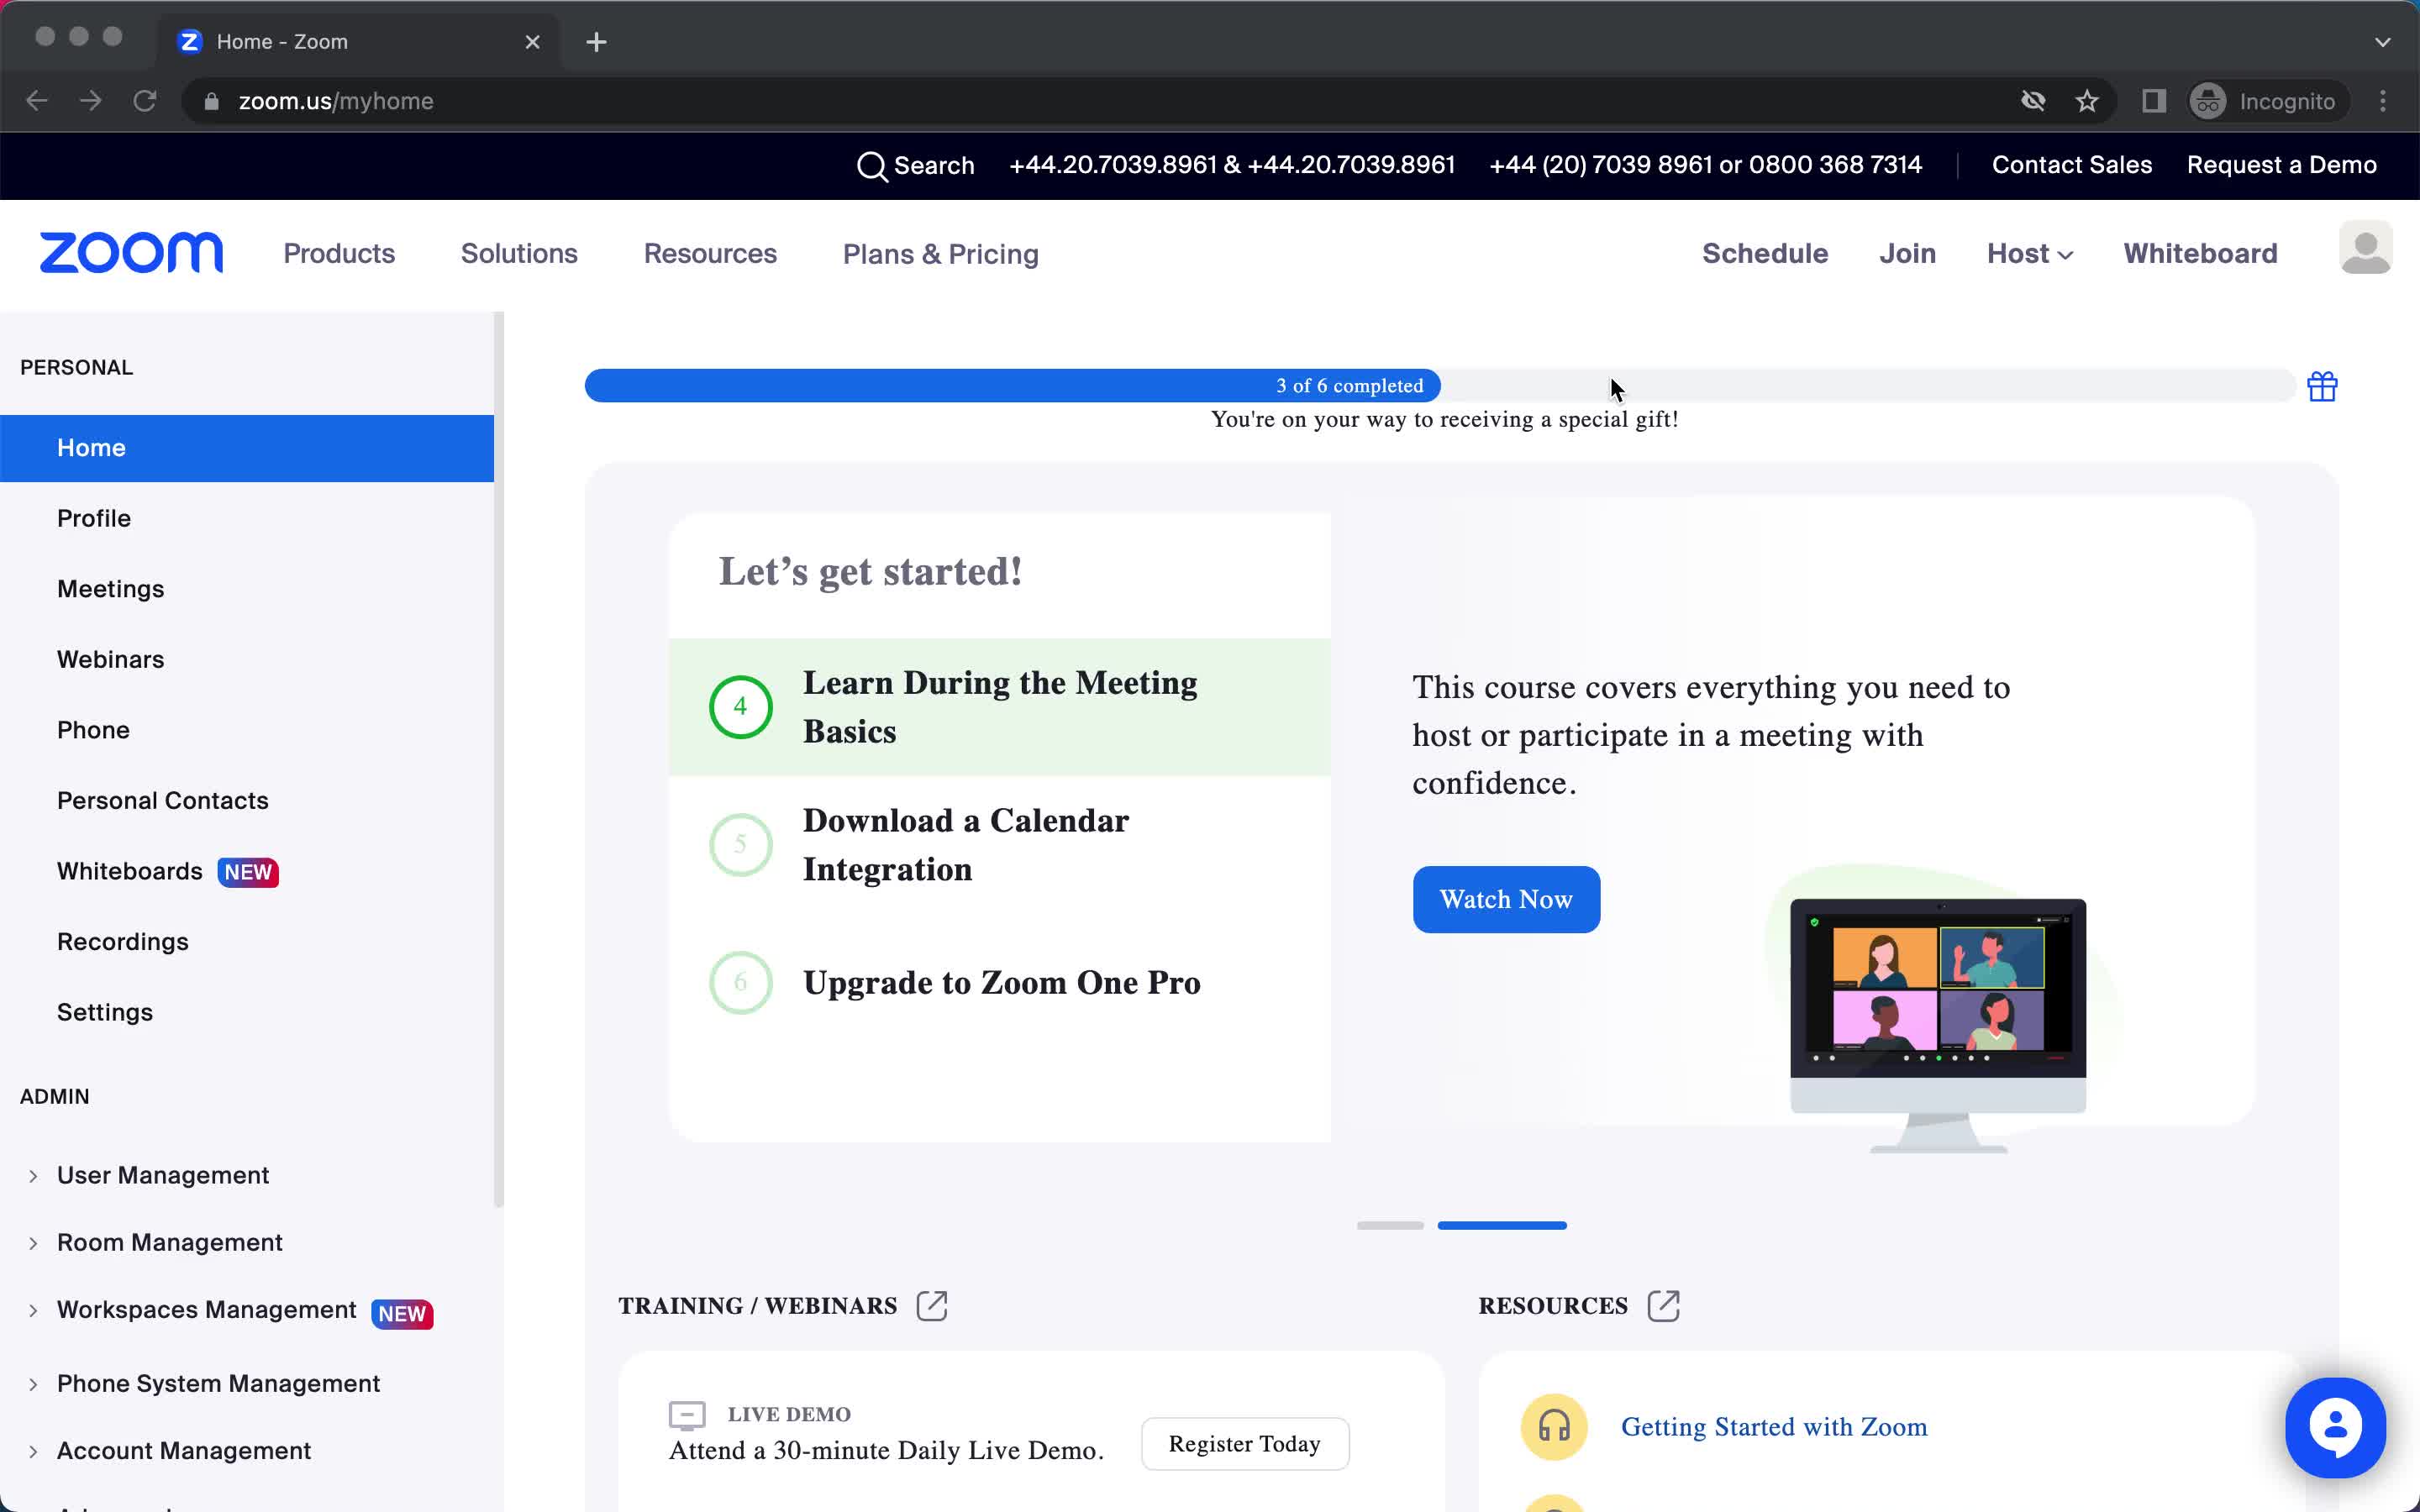
Task: Click the Whiteboard icon in navigation
Action: pos(2201,255)
